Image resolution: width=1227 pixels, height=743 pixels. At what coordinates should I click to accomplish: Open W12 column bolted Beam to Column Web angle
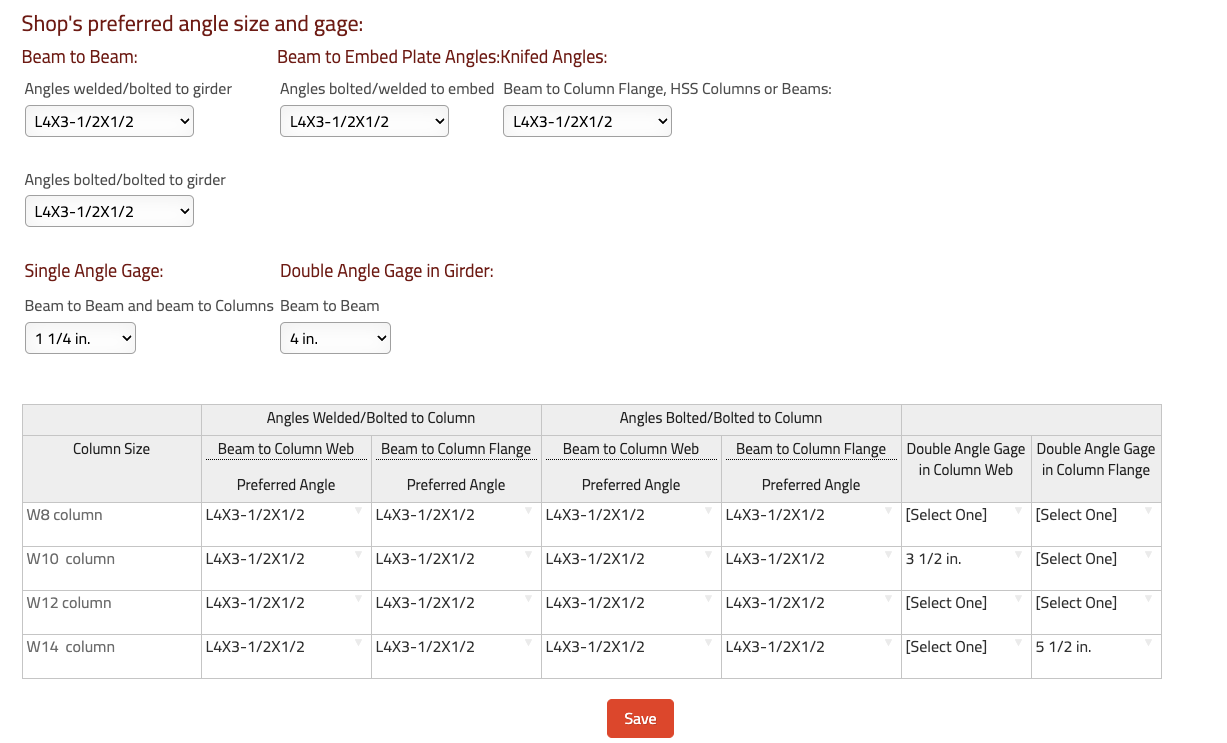pyautogui.click(x=630, y=603)
